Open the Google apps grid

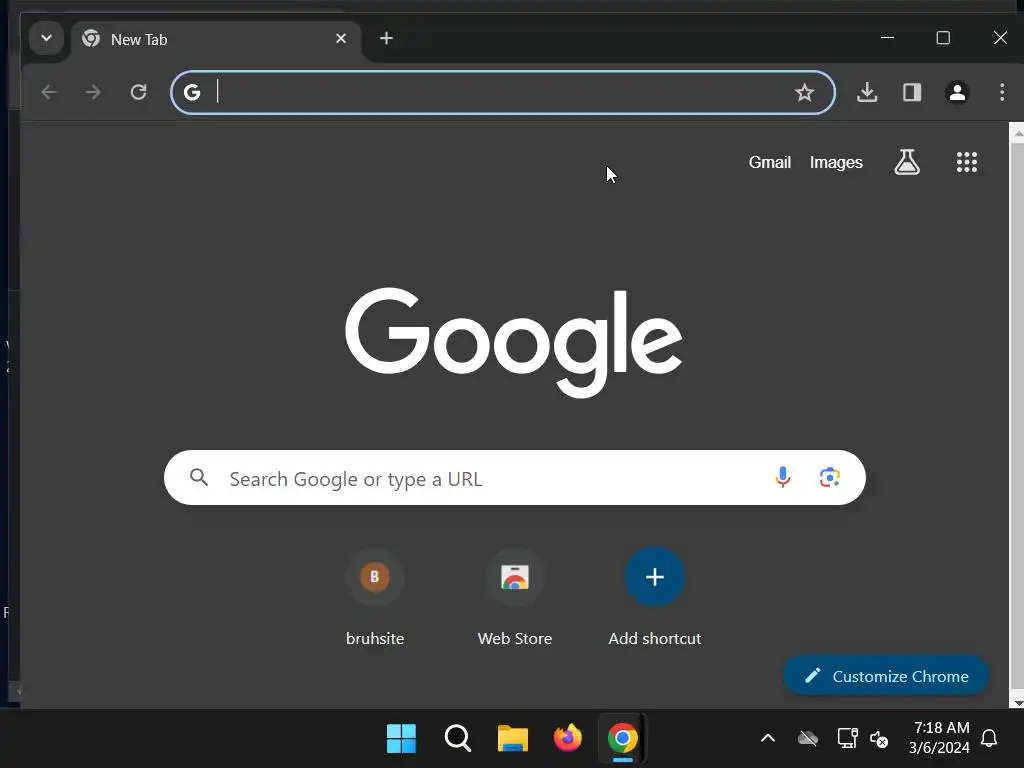coord(967,162)
